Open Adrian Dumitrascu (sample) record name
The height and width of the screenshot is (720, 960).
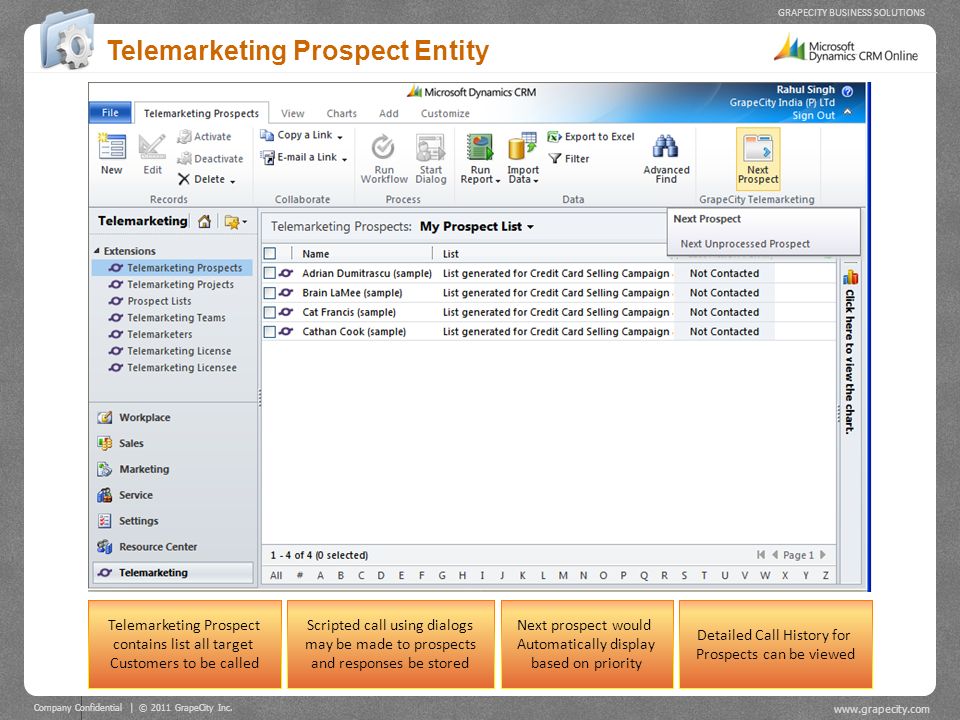click(x=367, y=273)
